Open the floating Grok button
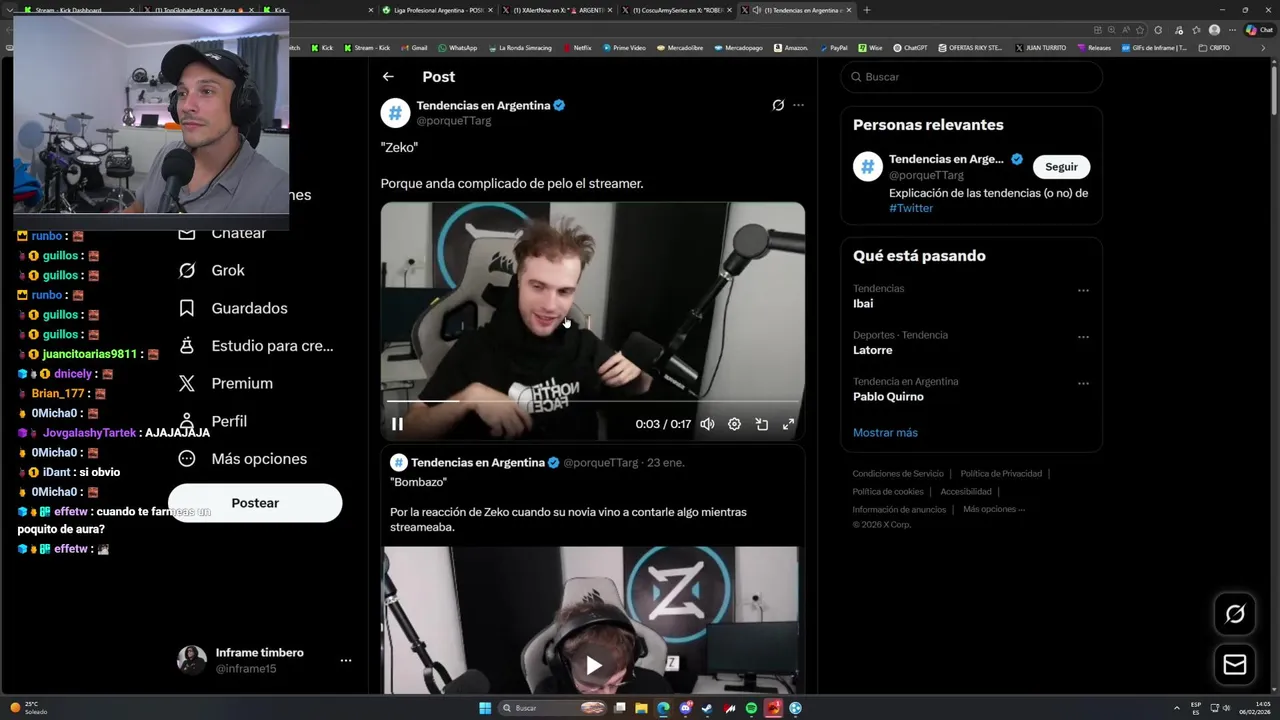The height and width of the screenshot is (720, 1280). coord(1235,614)
